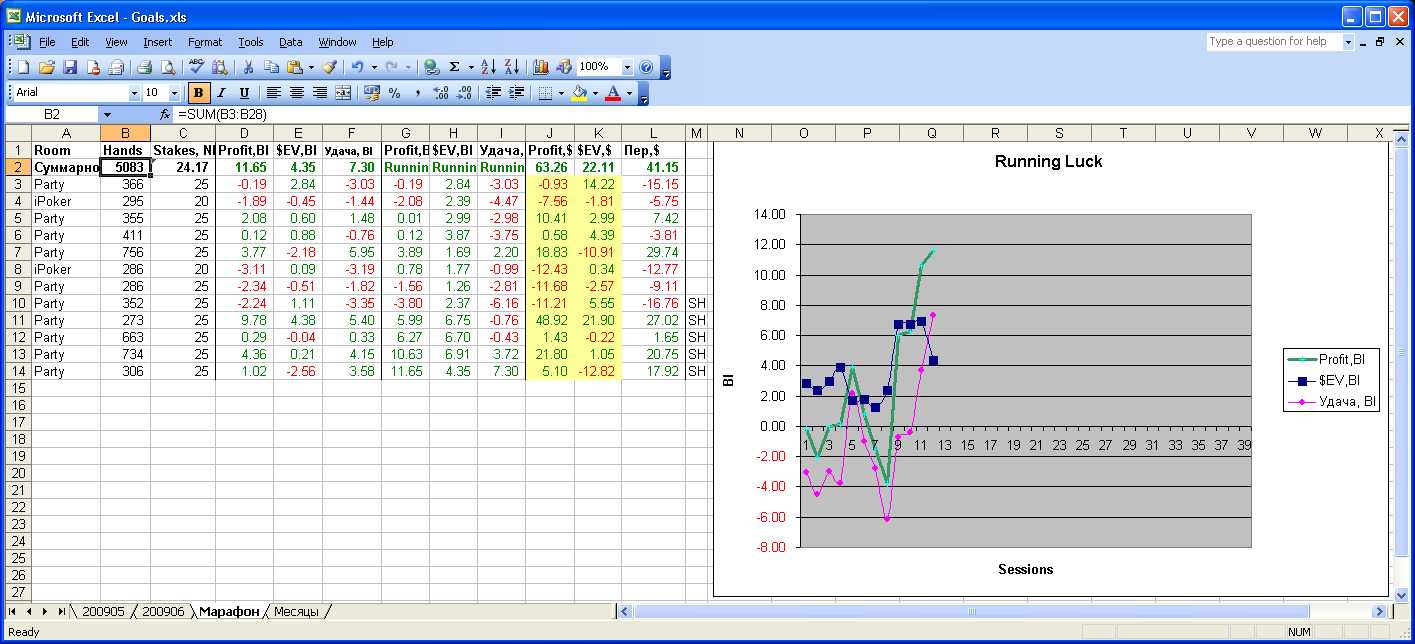Open the Name Box dropdown arrow
Image resolution: width=1415 pixels, height=644 pixels.
[107, 115]
